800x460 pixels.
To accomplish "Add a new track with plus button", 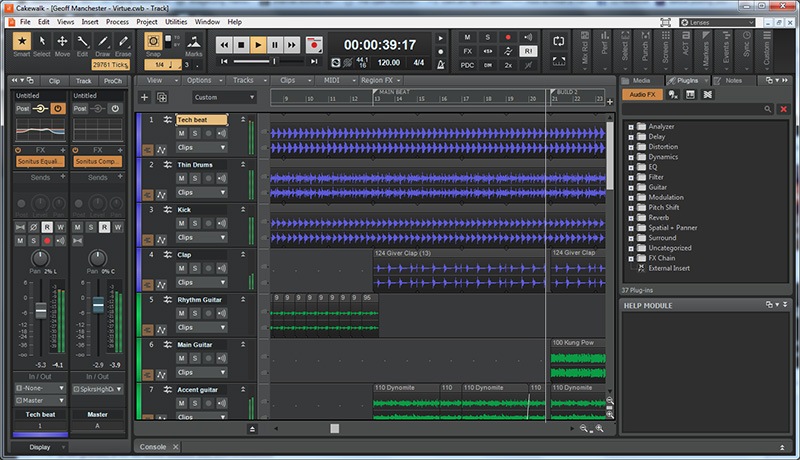I will click(144, 97).
